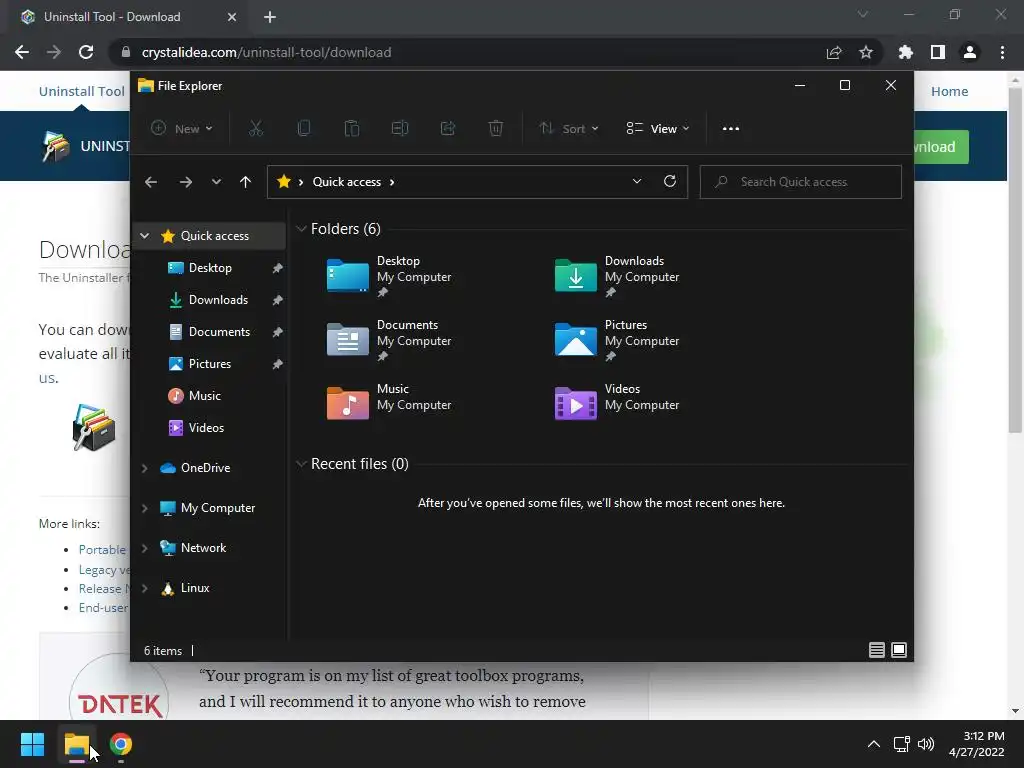1024x768 pixels.
Task: Click the Uninstall Tool link on webpage
Action: coord(82,91)
